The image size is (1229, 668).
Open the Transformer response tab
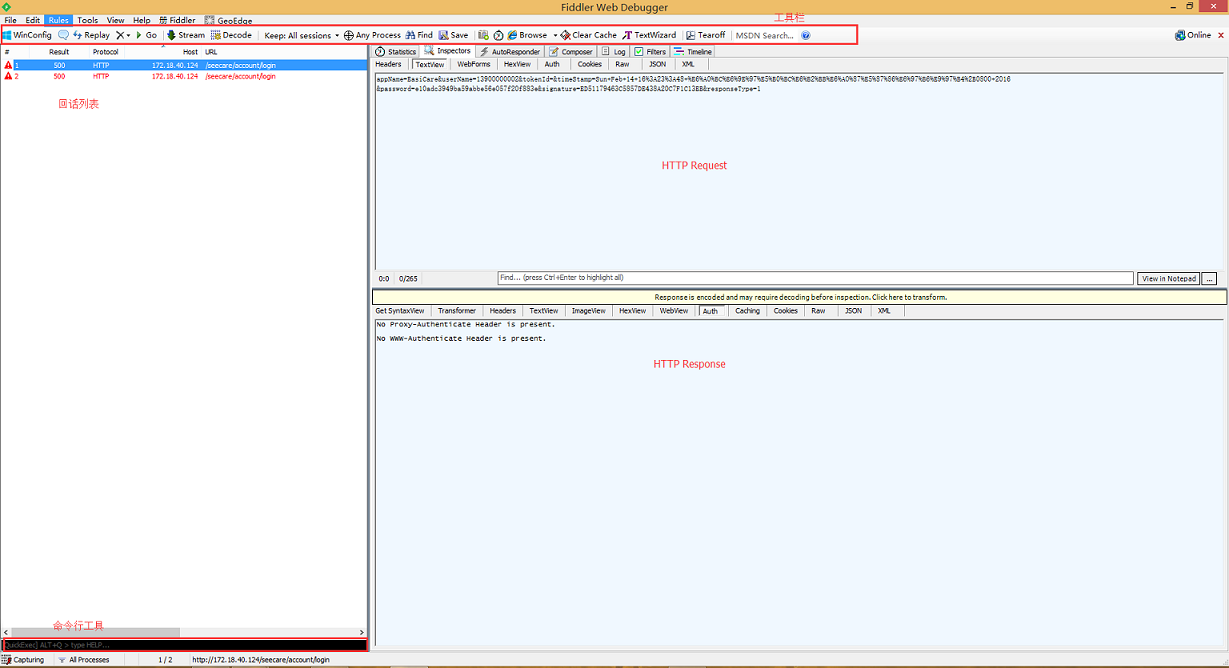point(456,311)
